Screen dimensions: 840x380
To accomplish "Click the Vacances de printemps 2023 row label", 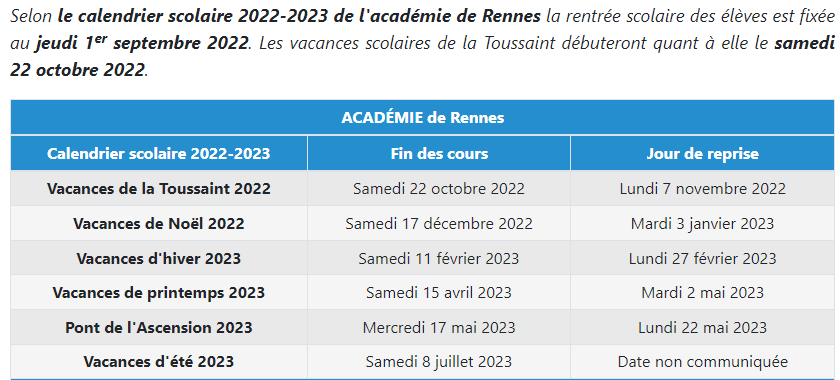I will (159, 293).
